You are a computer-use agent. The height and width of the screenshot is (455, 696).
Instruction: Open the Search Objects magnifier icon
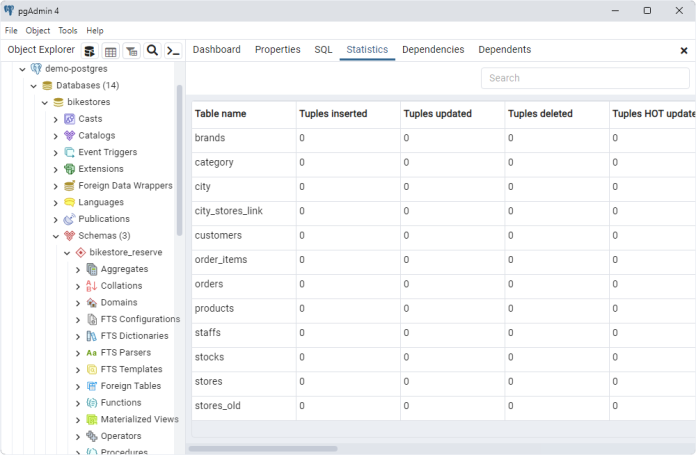(153, 50)
